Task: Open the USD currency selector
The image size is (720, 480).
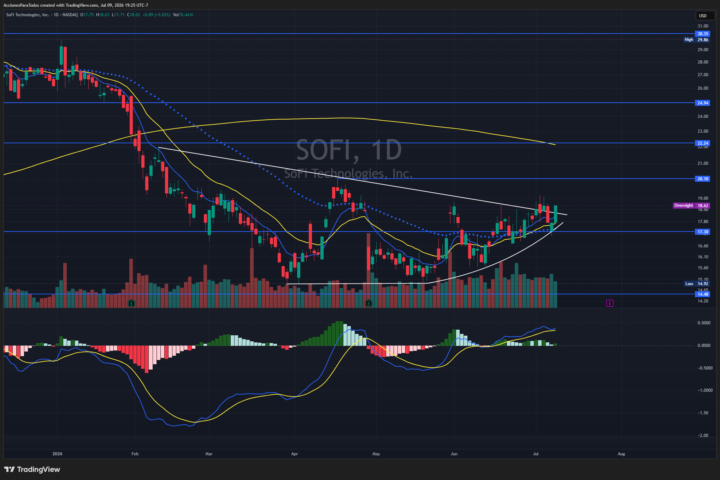Action: (703, 16)
